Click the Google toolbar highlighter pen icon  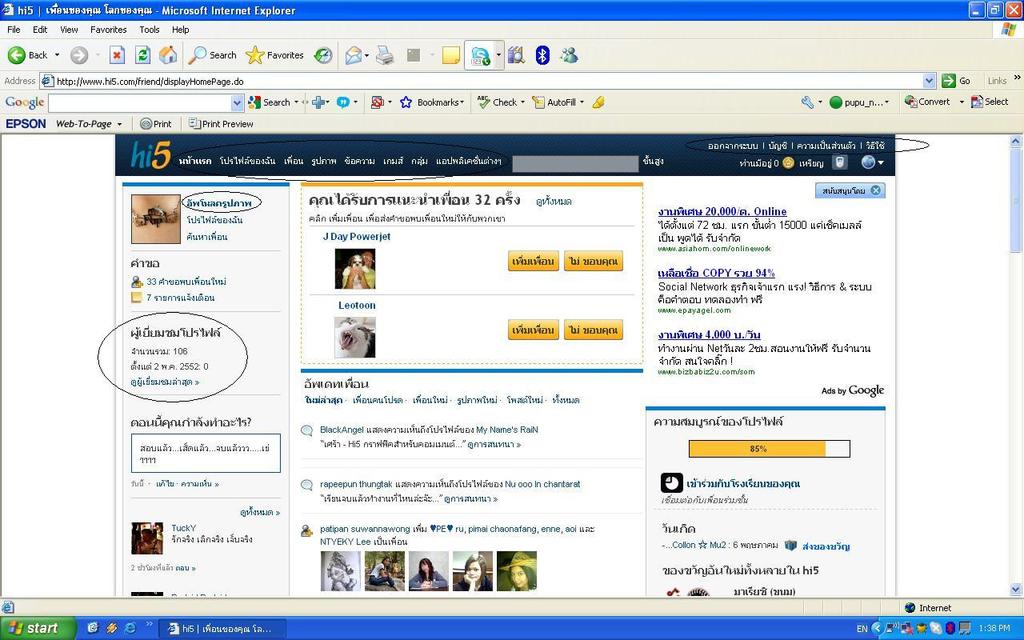click(598, 103)
